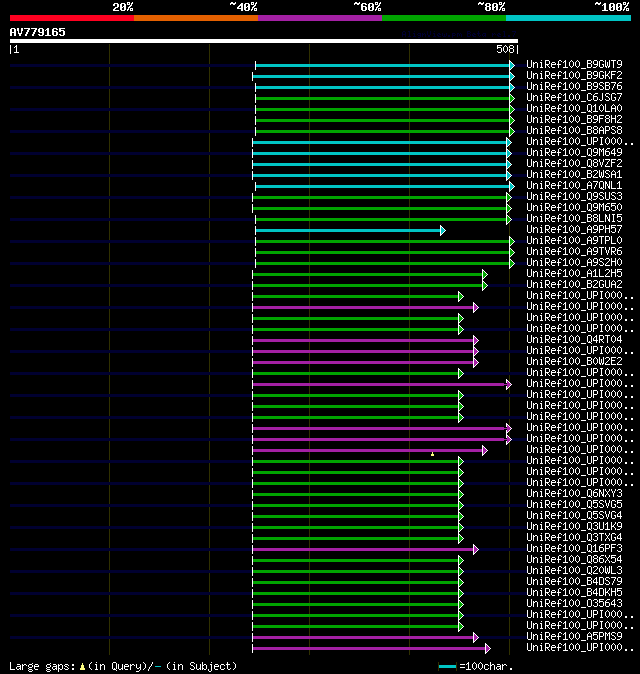Click the yellow query-gap marker triangle
The height and width of the screenshot is (674, 640).
[x=432, y=454]
